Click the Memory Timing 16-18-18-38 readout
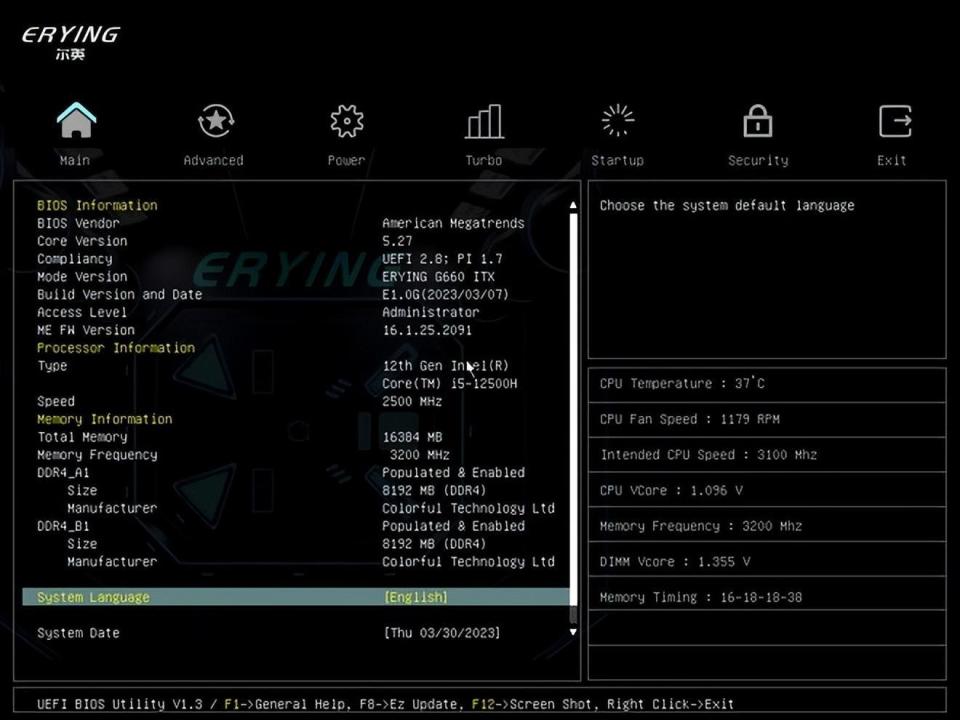 701,597
